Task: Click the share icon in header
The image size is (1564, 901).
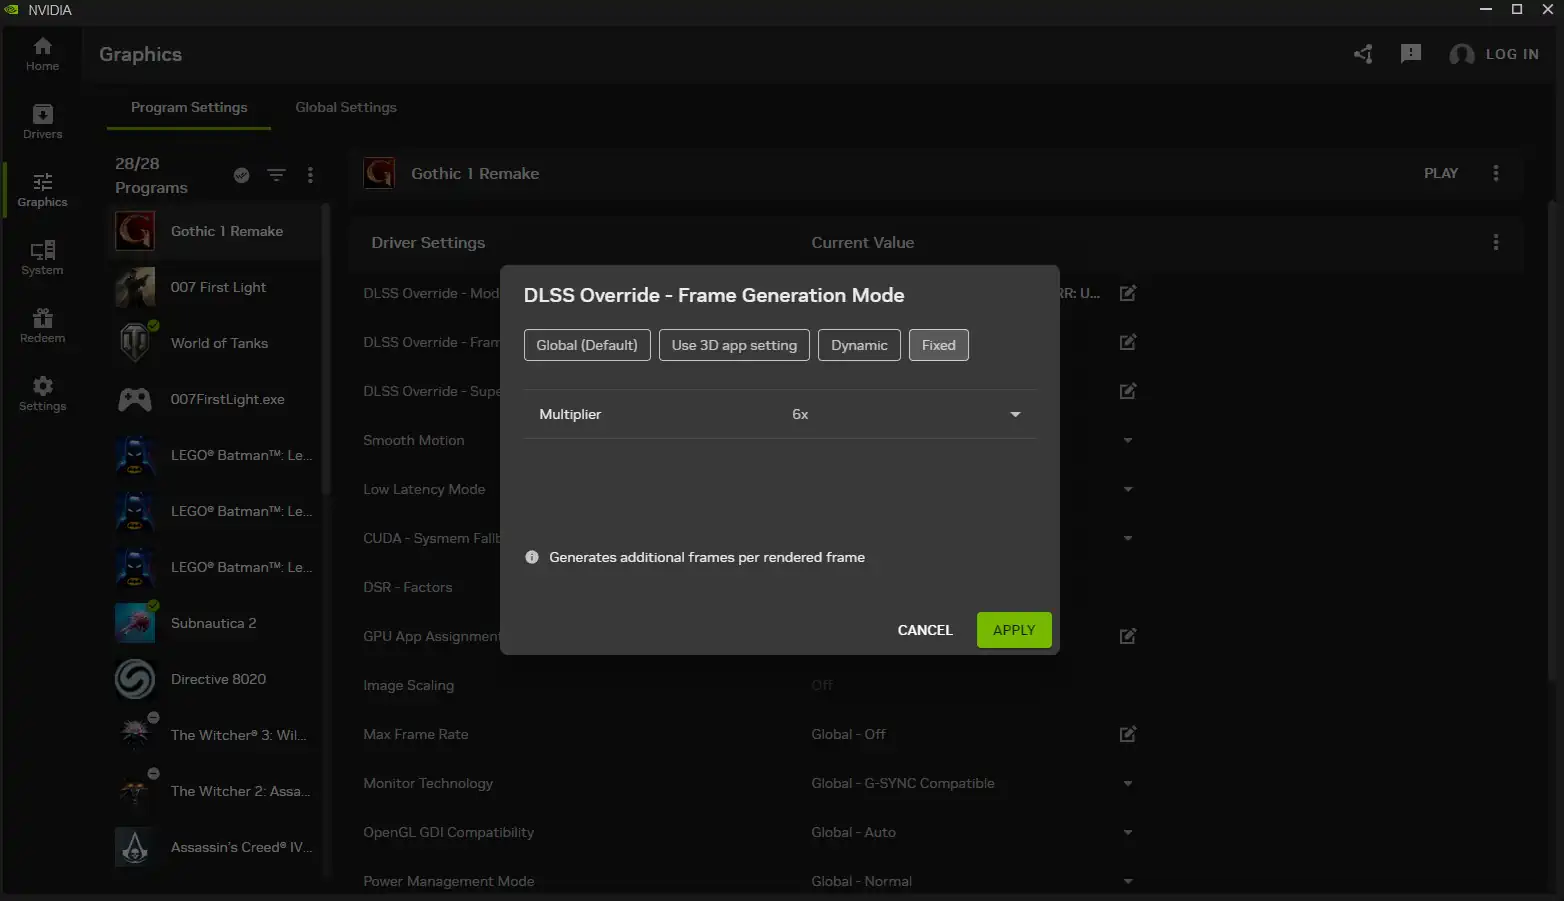Action: pos(1363,54)
